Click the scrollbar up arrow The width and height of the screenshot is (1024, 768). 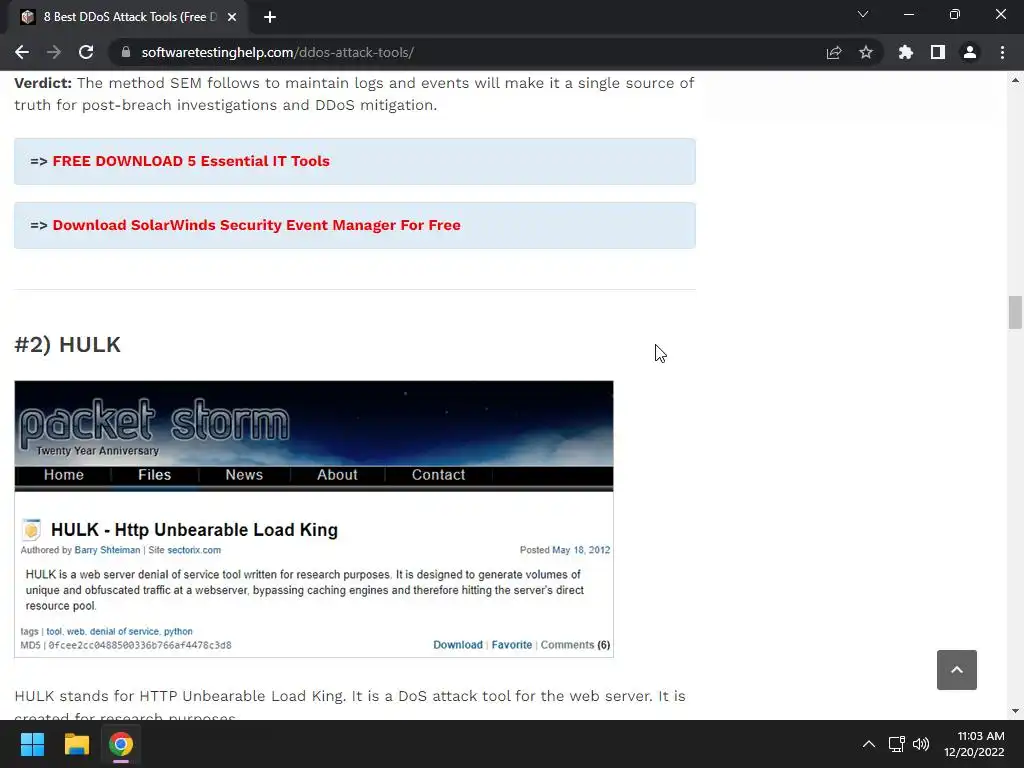click(x=1015, y=80)
